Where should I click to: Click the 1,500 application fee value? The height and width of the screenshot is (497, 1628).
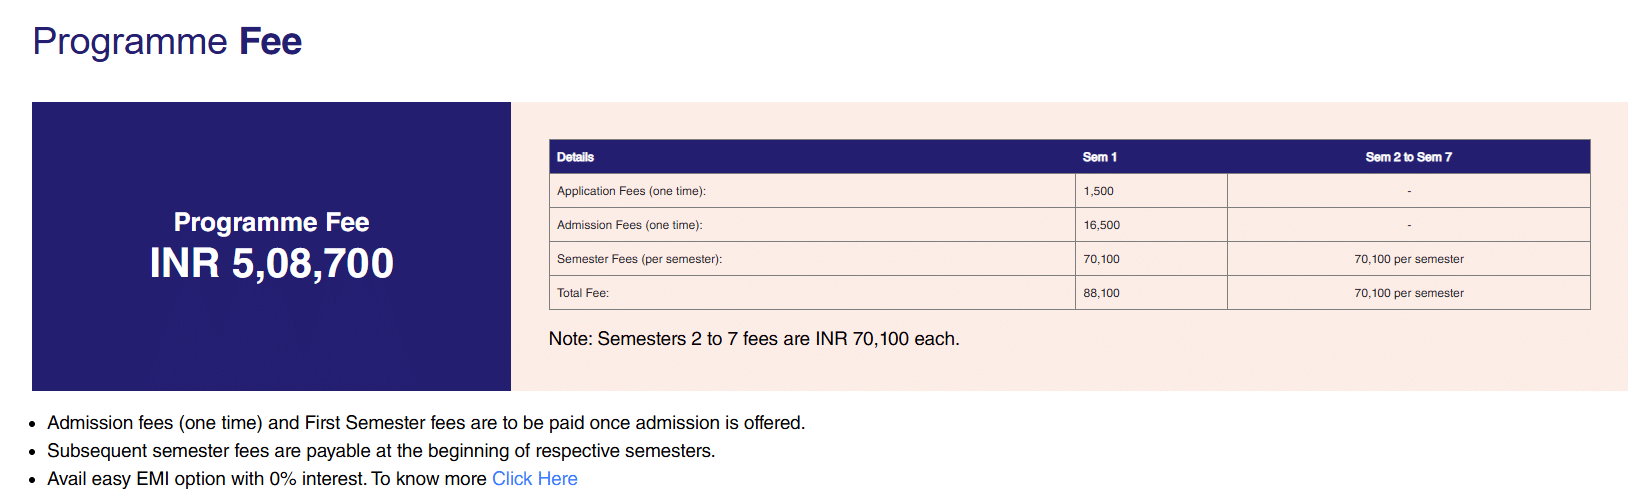point(1098,191)
